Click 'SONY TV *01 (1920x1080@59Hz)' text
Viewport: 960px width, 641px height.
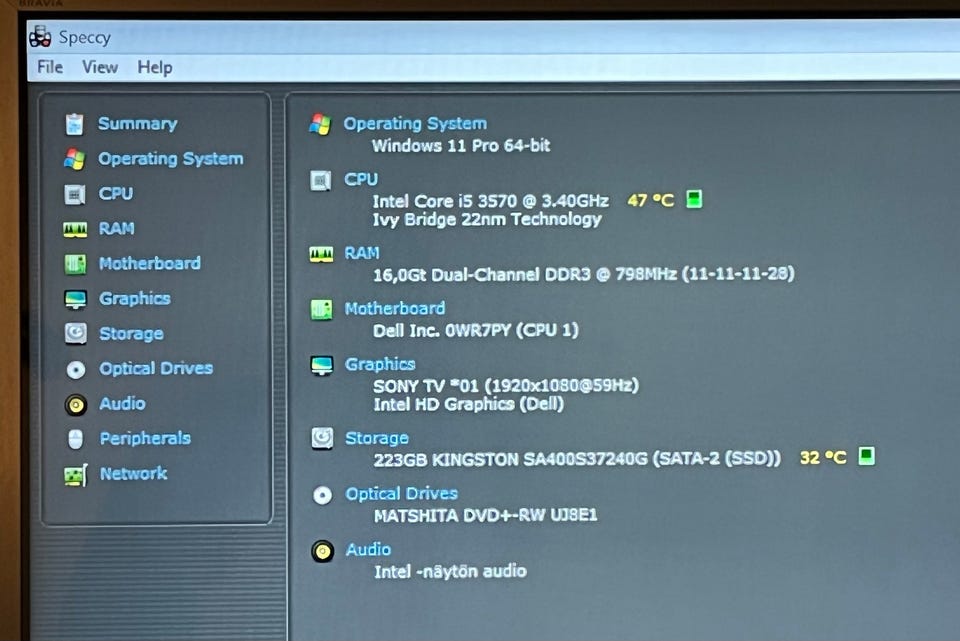click(x=506, y=386)
